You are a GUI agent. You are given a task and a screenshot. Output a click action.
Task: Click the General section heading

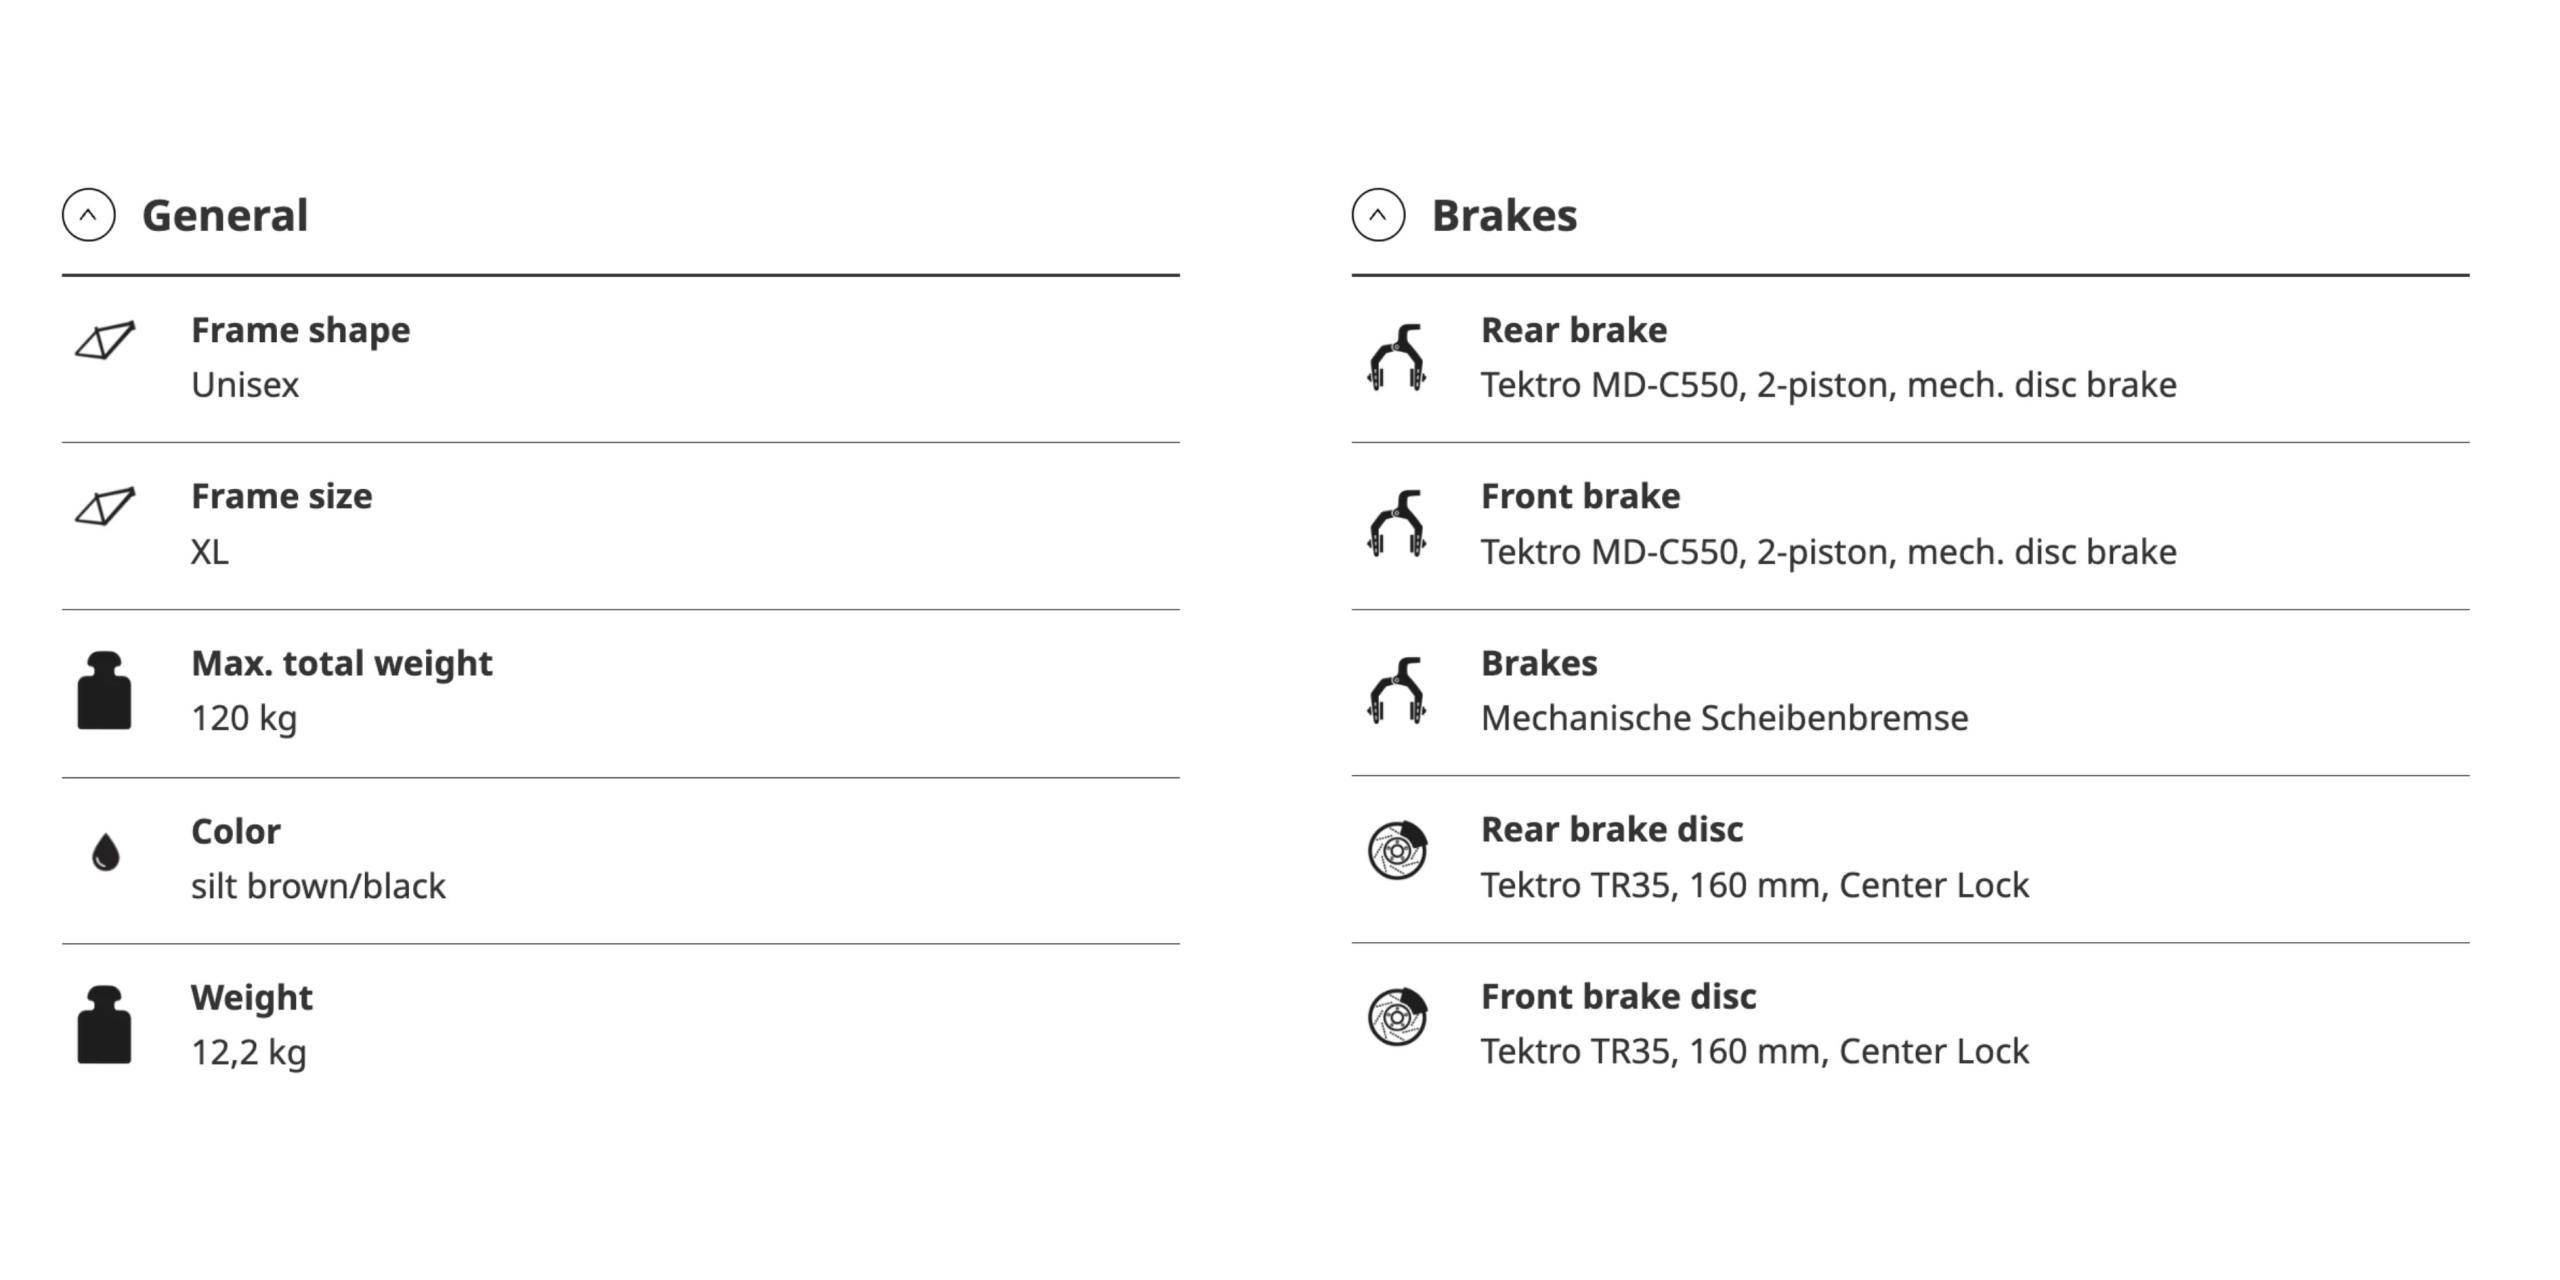pyautogui.click(x=225, y=215)
